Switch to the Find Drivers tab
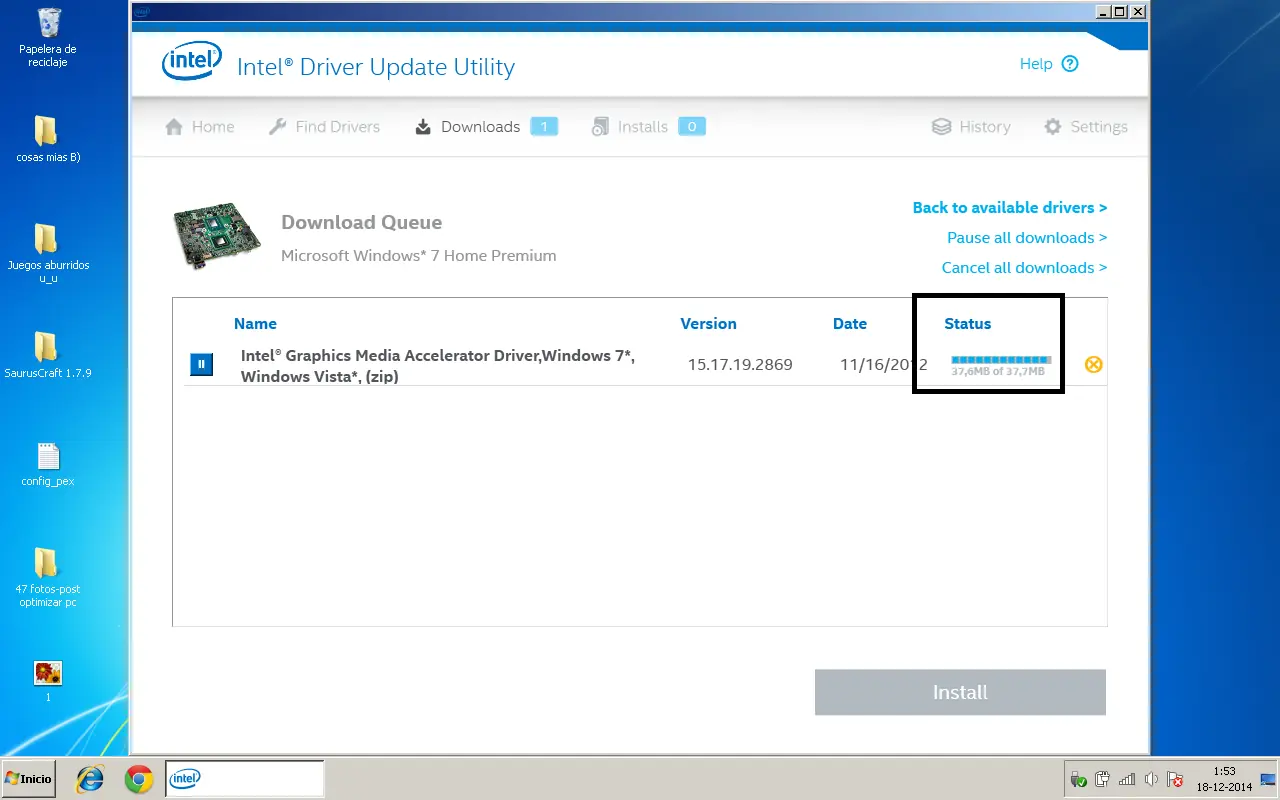The image size is (1280, 800). [325, 127]
